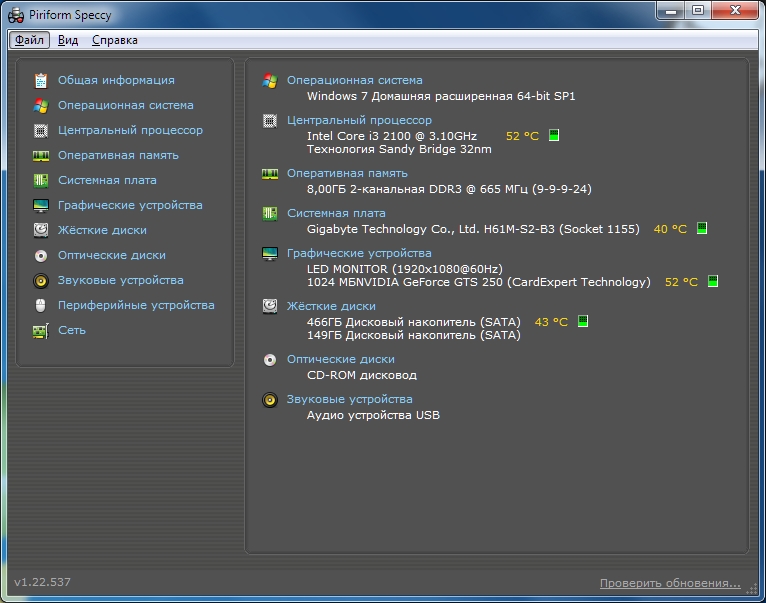This screenshot has height=603, width=766.
Task: Click the green hard disk temperature indicator icon
Action: tap(582, 322)
